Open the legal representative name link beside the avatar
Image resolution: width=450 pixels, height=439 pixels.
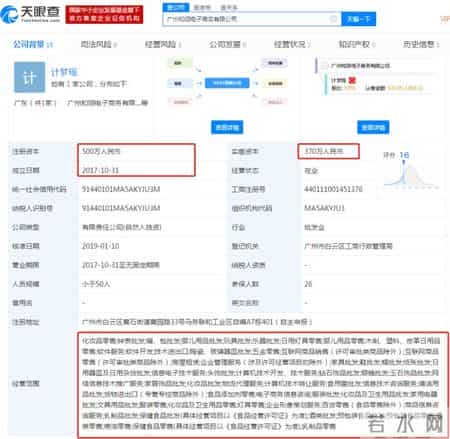tap(64, 72)
